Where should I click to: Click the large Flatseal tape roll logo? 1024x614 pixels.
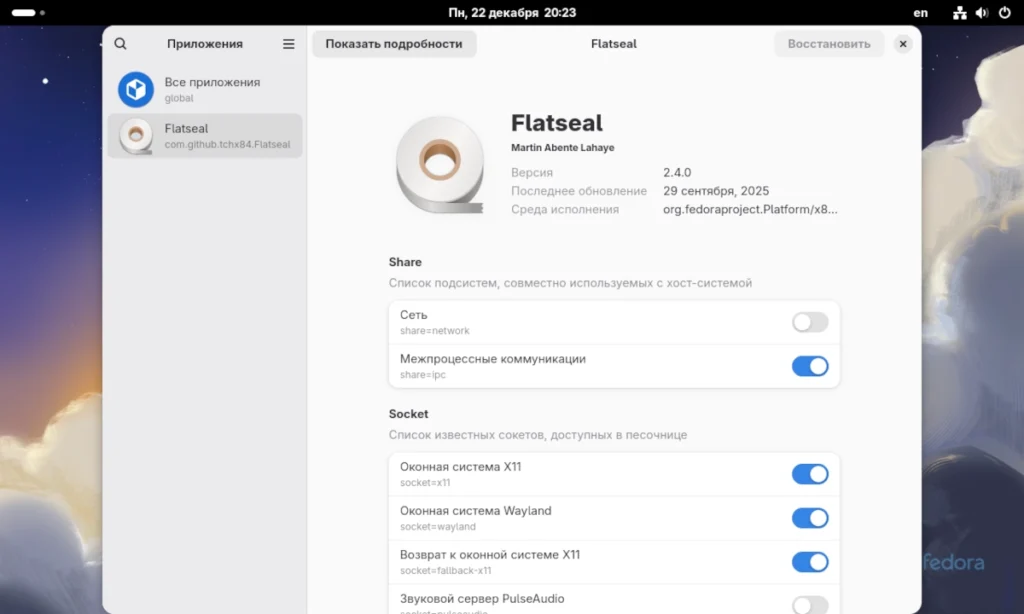pos(440,165)
